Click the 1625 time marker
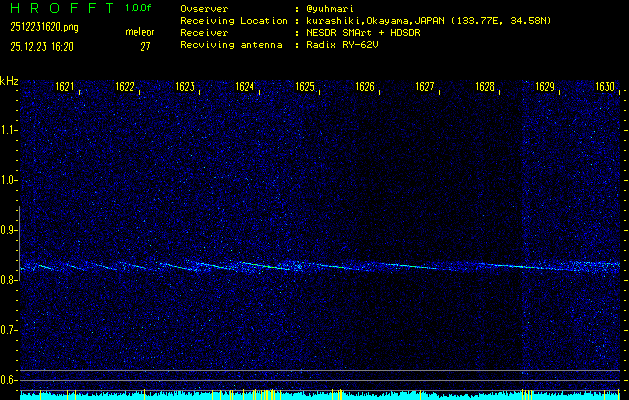 (305, 88)
